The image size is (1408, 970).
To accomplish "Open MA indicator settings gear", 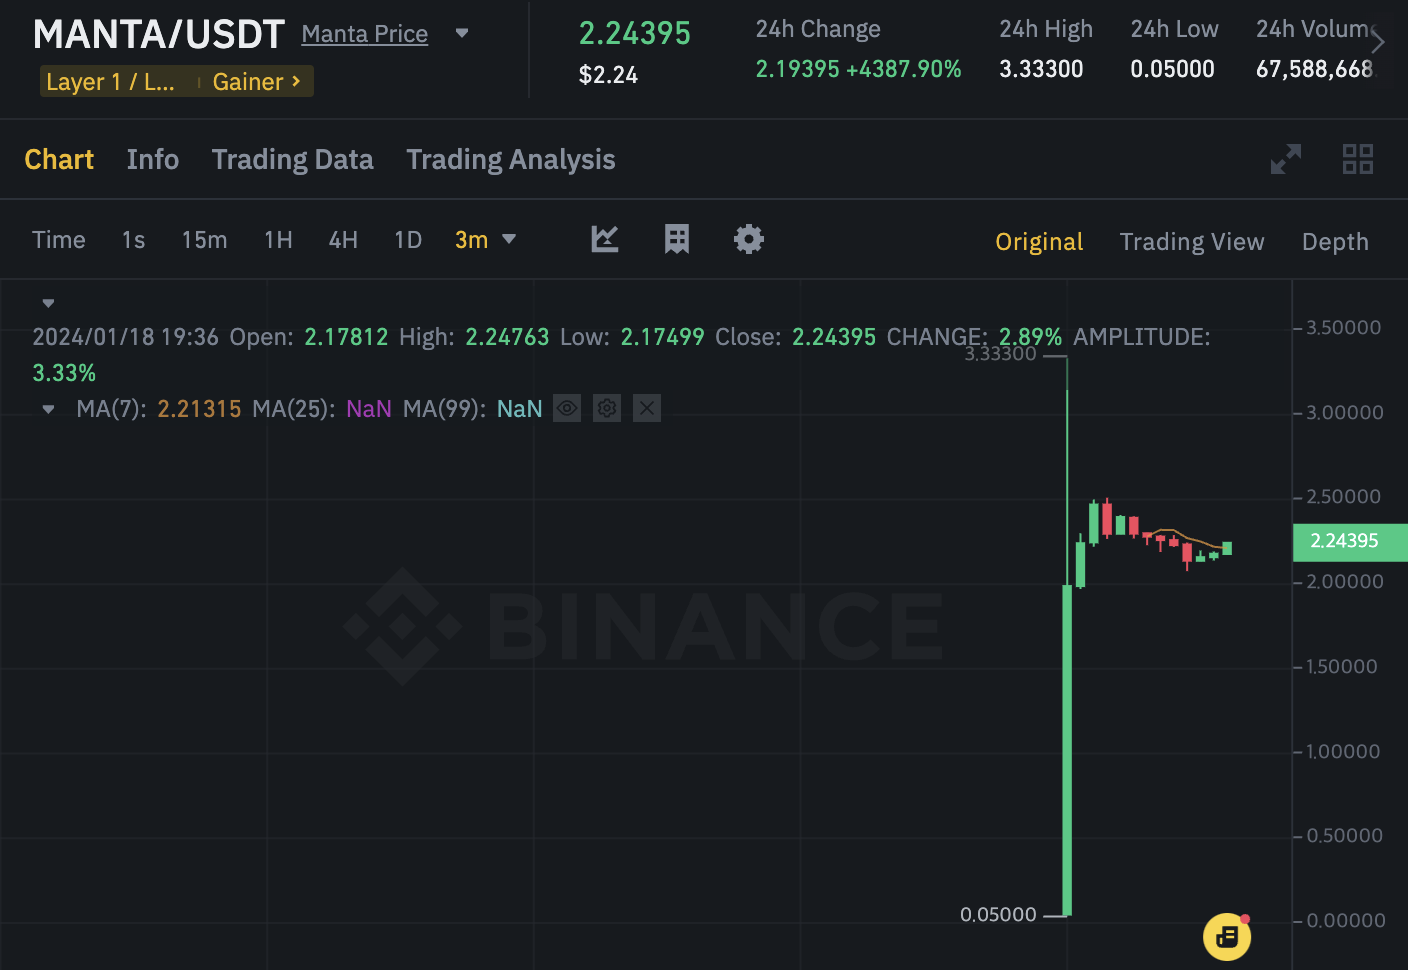I will pos(607,408).
